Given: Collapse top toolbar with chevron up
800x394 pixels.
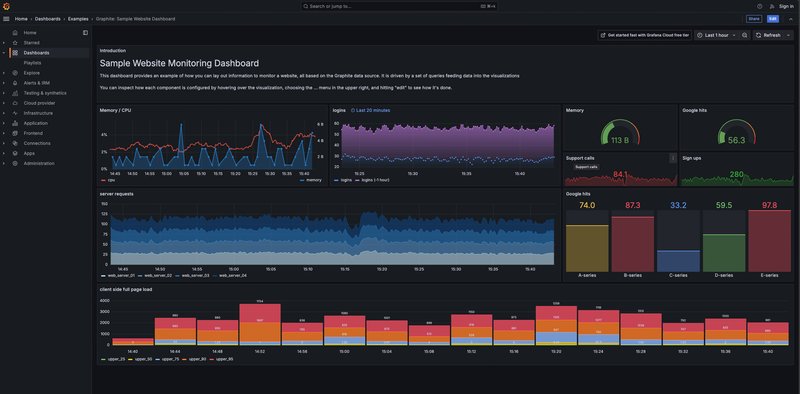Looking at the screenshot, I should (x=790, y=19).
